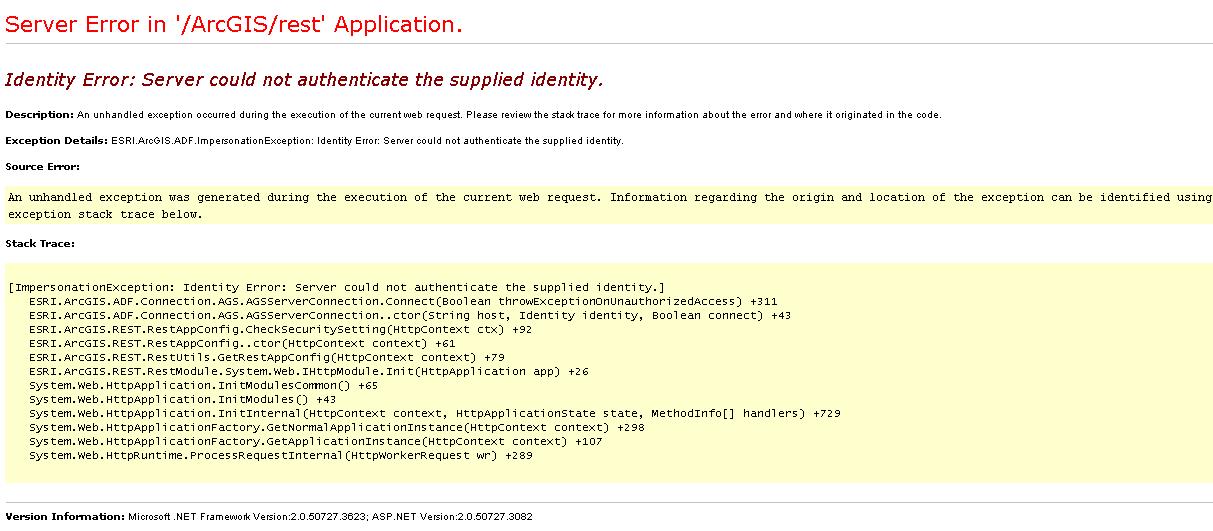Click the AGSServerConnection..ctor +43 stack line
Image resolution: width=1213 pixels, height=531 pixels.
tap(410, 315)
